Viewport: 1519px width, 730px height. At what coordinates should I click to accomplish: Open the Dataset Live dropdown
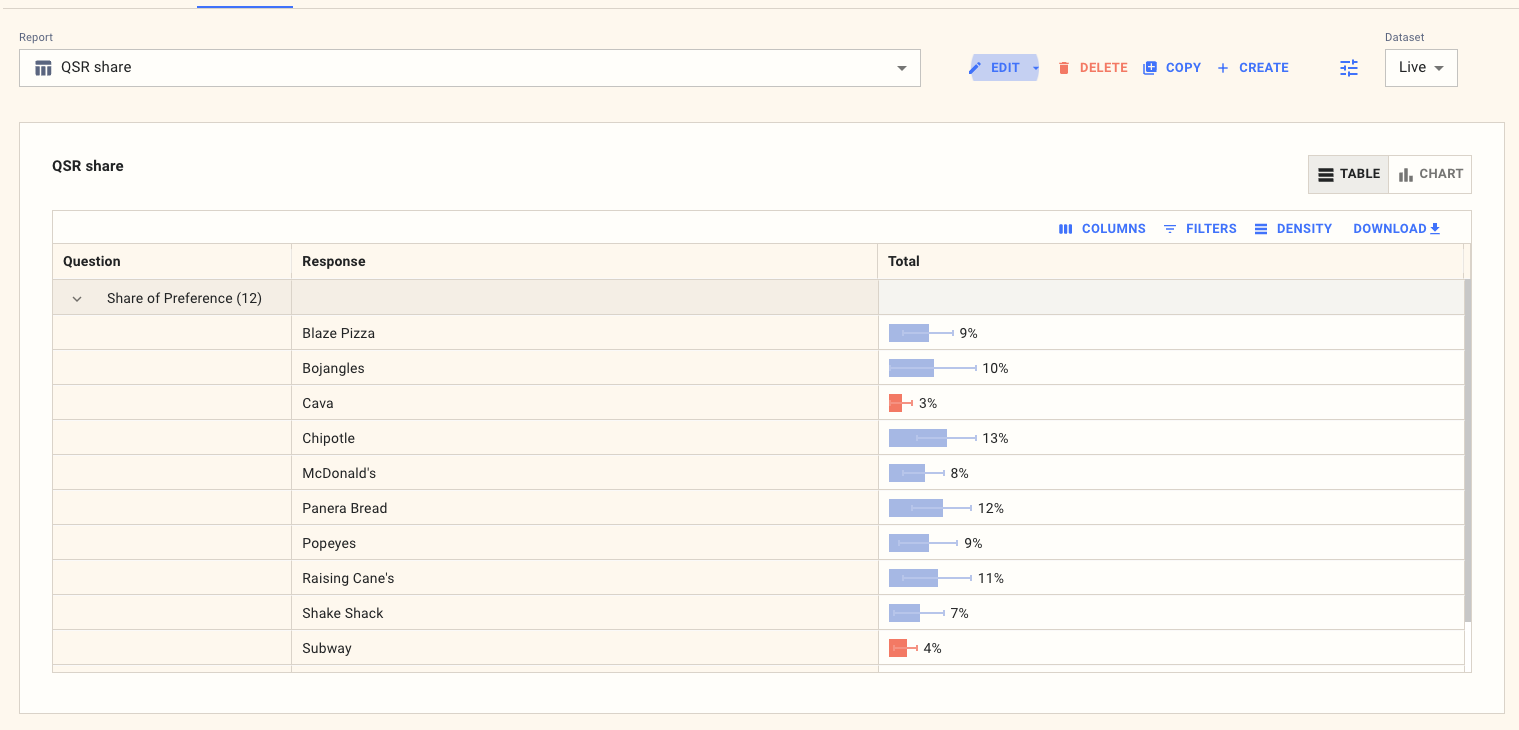click(x=1421, y=68)
